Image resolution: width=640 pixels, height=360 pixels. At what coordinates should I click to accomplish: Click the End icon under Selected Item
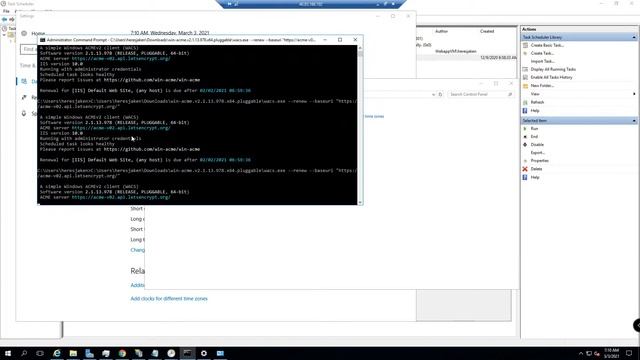coord(525,136)
